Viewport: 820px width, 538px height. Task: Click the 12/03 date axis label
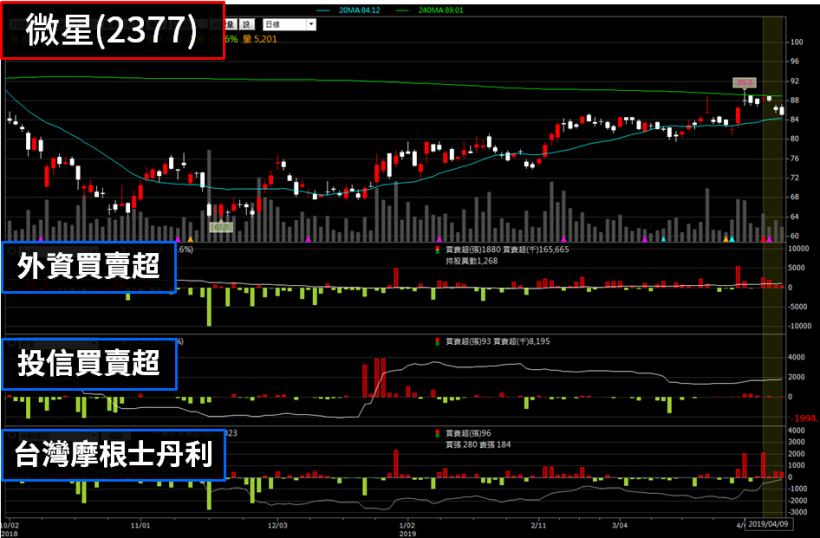tap(278, 524)
